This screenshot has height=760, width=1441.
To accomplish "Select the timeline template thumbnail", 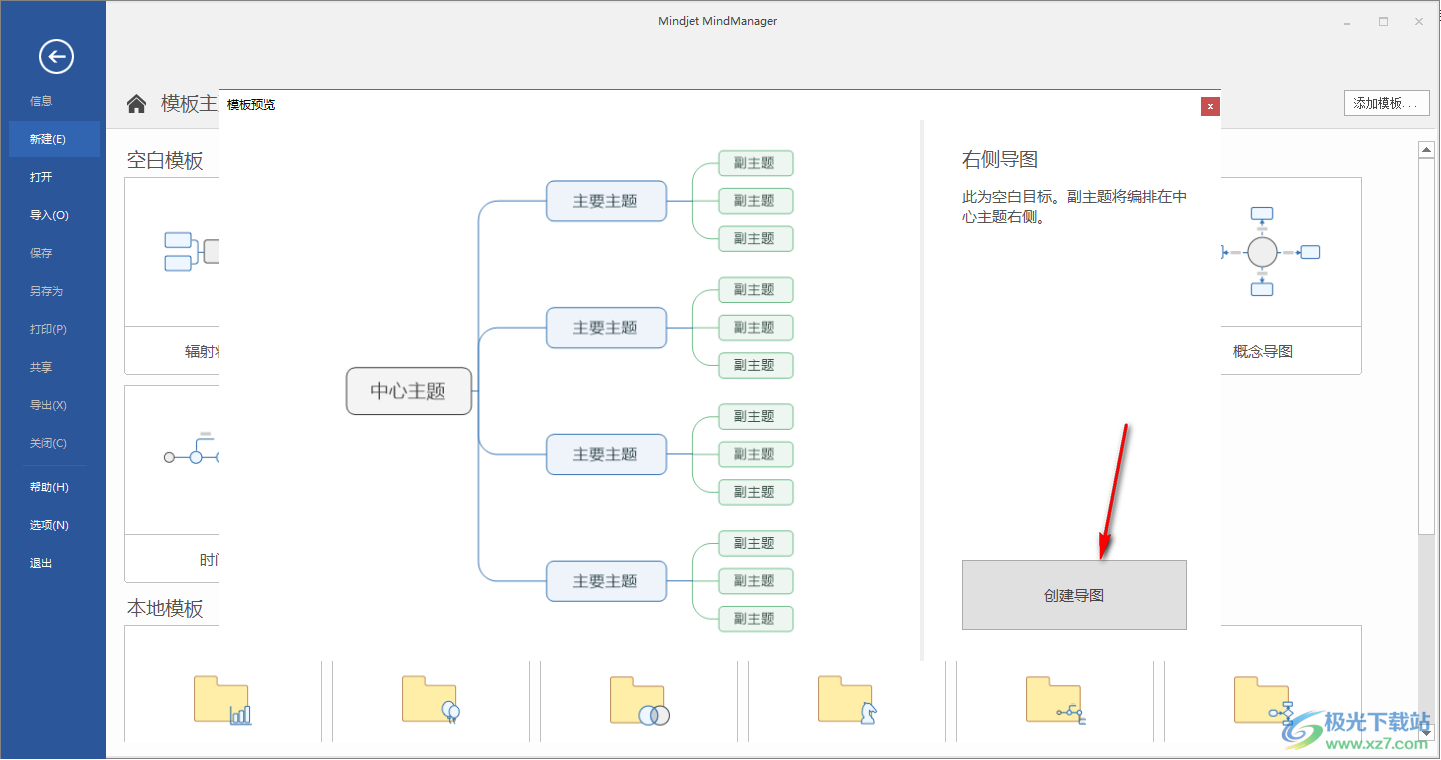I will [172, 484].
